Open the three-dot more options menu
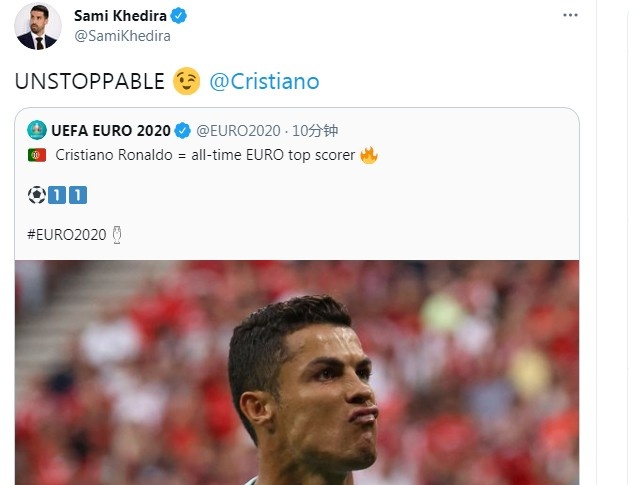 tap(570, 15)
